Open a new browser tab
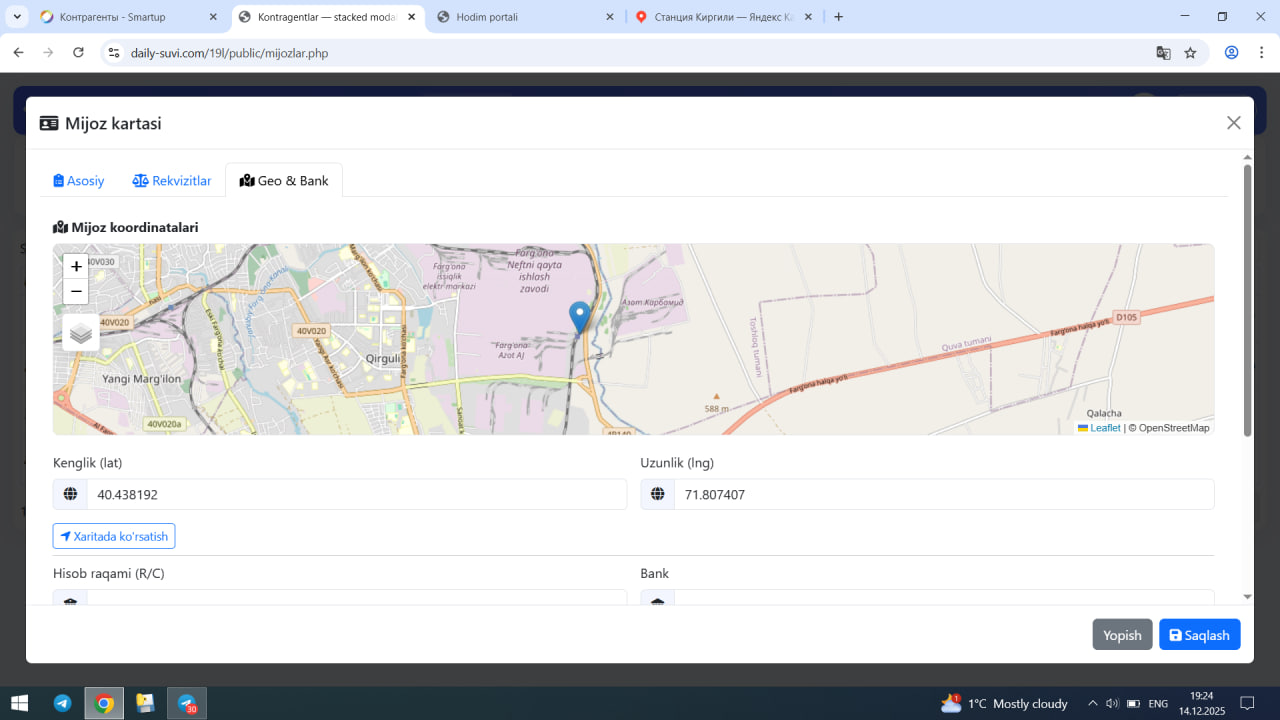The image size is (1280, 720). pos(838,17)
